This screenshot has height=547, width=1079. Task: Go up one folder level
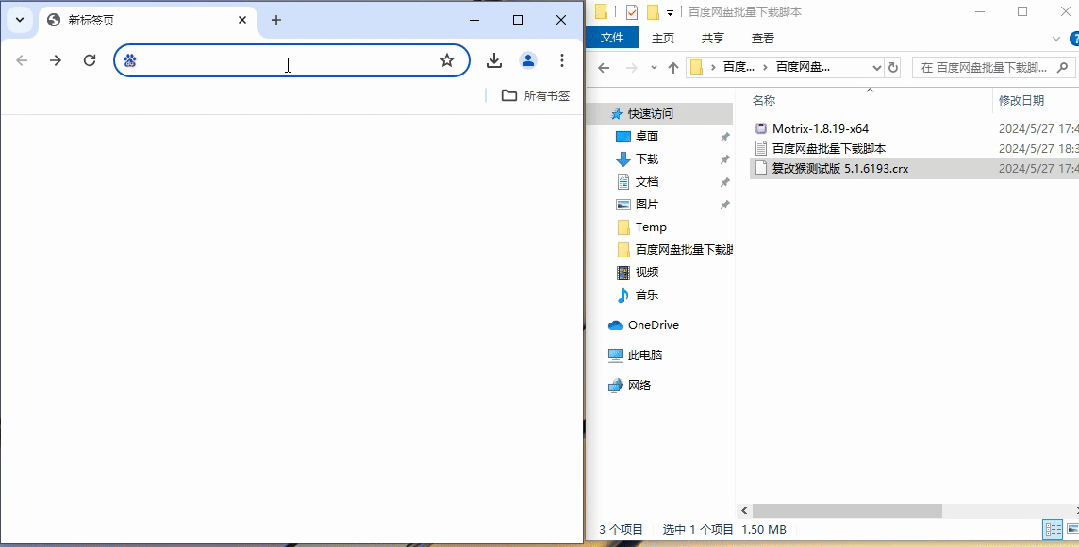pyautogui.click(x=674, y=67)
